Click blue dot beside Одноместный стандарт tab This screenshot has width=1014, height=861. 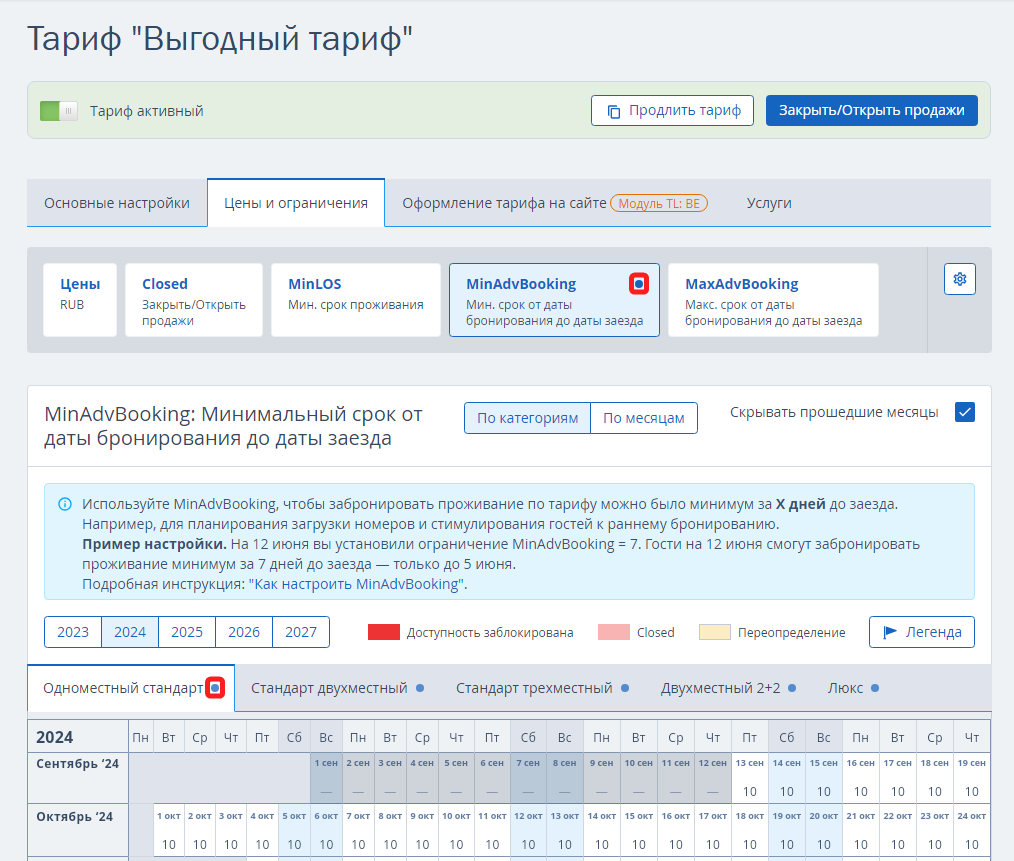[215, 688]
